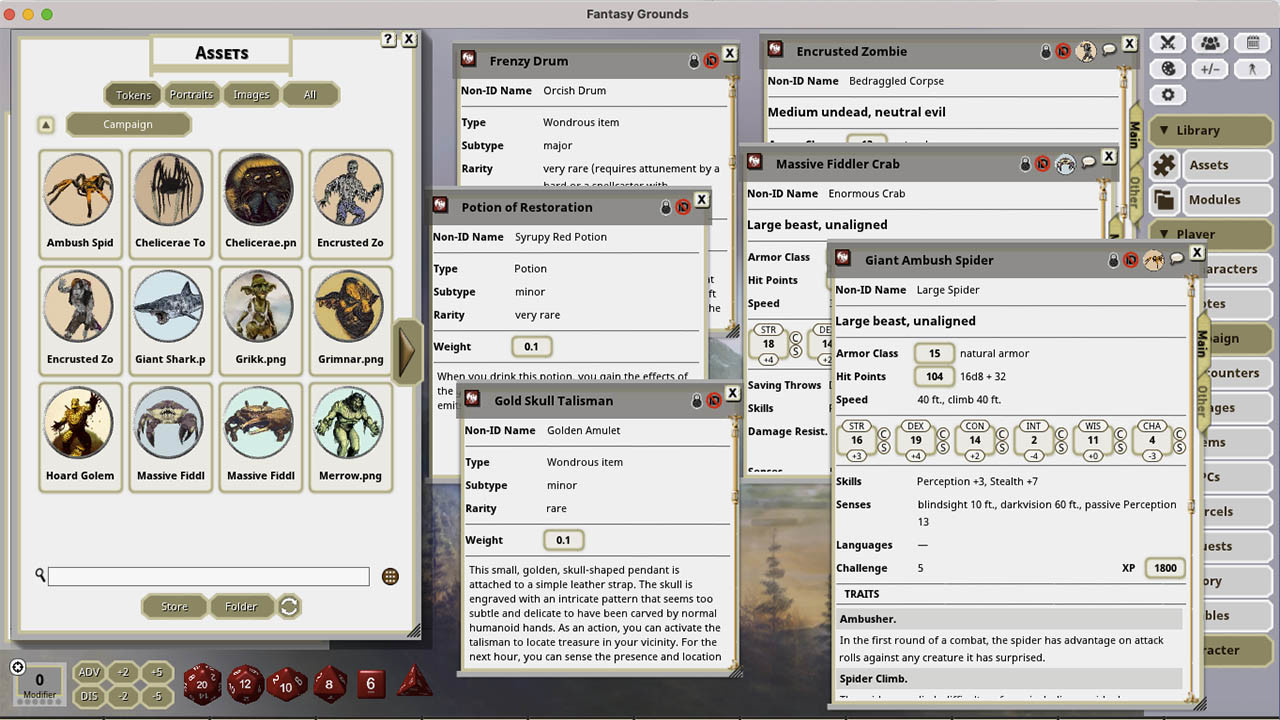
Task: Open the dice color palette icon
Action: point(1167,69)
